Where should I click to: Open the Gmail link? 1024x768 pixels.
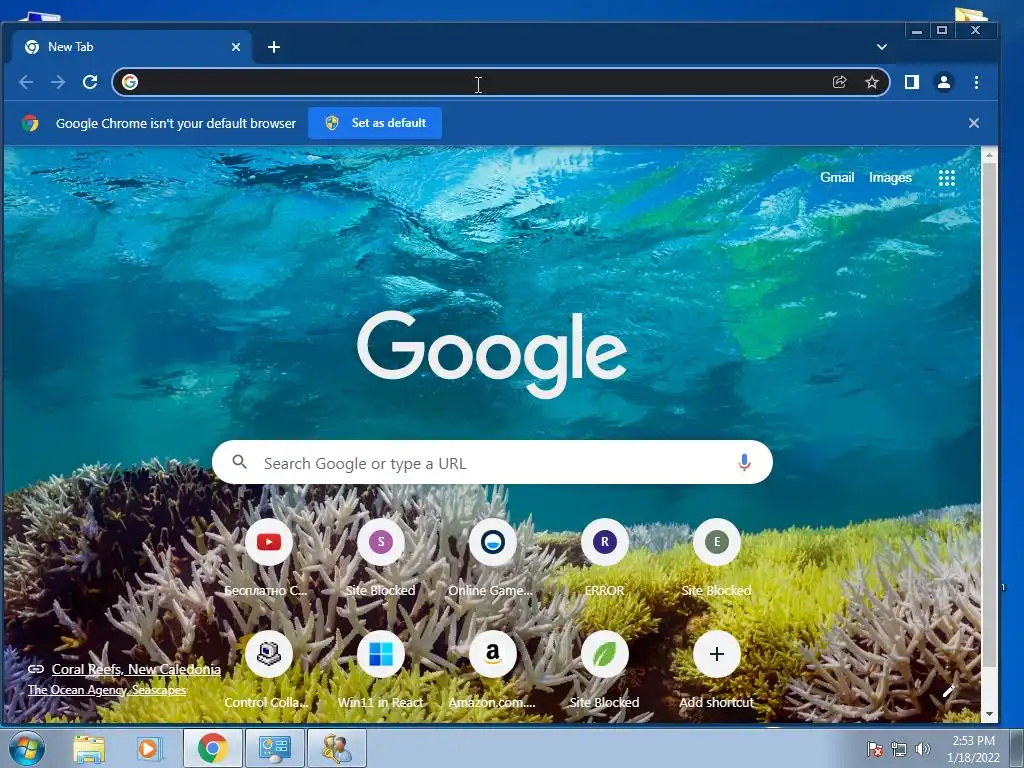point(837,178)
